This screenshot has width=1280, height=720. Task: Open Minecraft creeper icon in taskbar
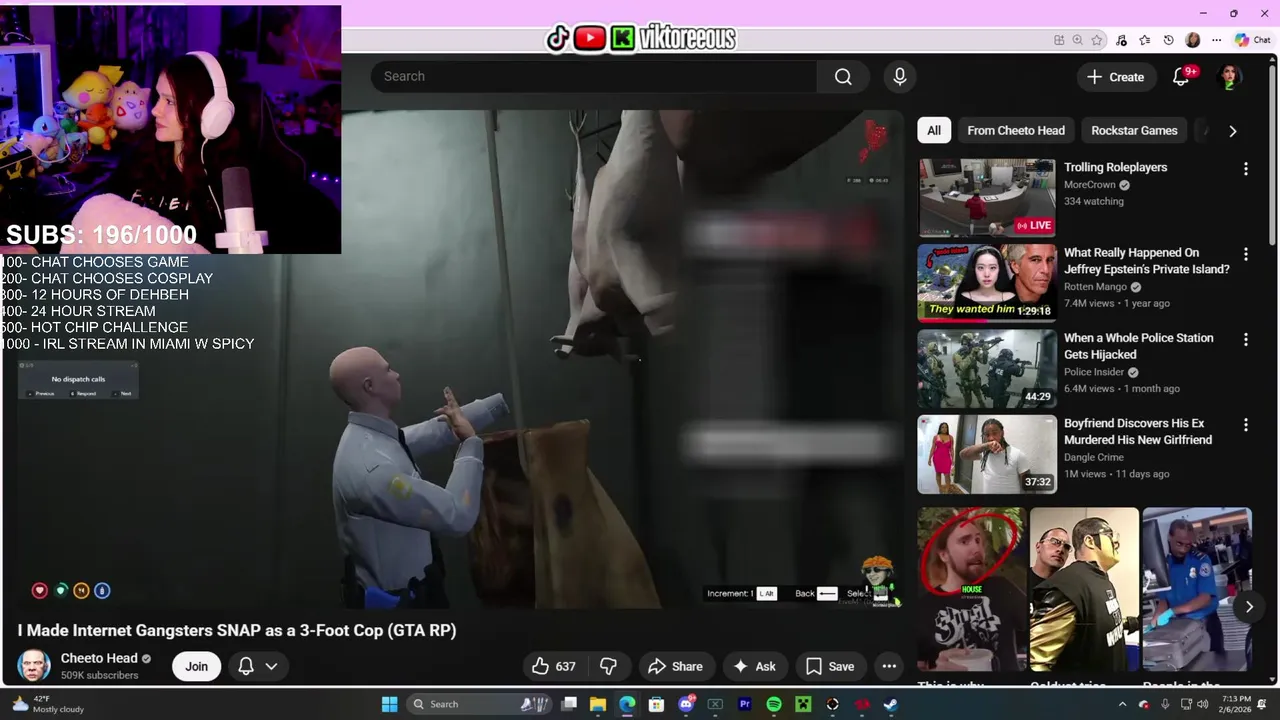[x=803, y=704]
